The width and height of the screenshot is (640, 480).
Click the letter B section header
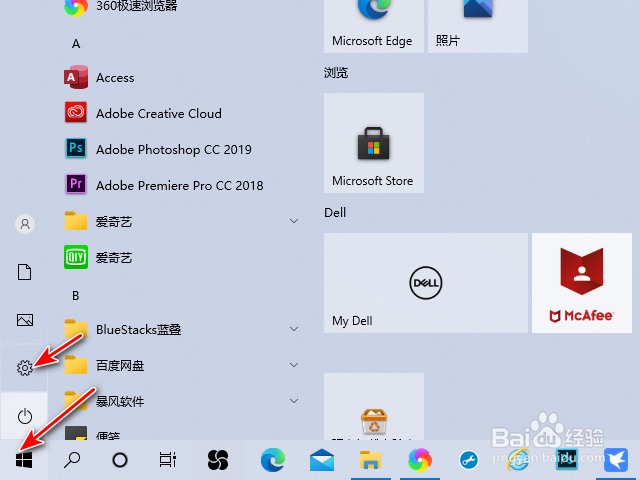[x=76, y=296]
